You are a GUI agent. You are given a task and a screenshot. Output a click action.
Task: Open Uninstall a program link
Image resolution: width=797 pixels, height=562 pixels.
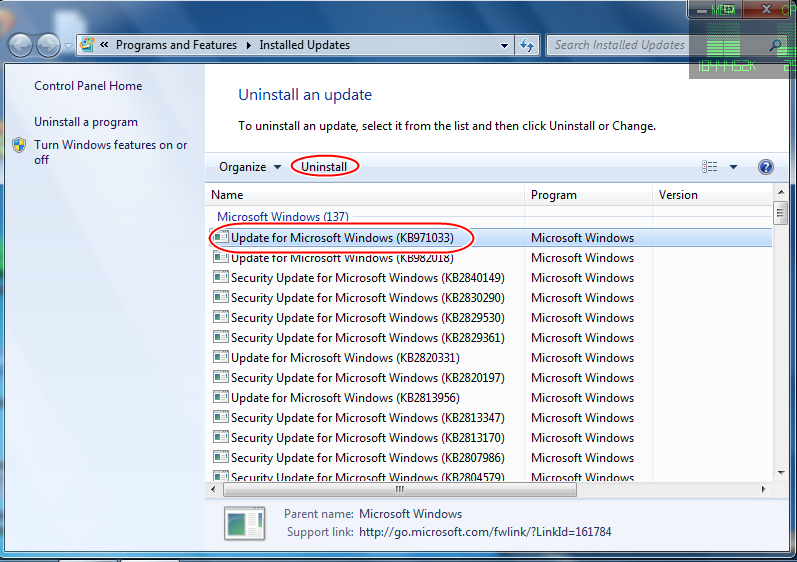pyautogui.click(x=86, y=122)
